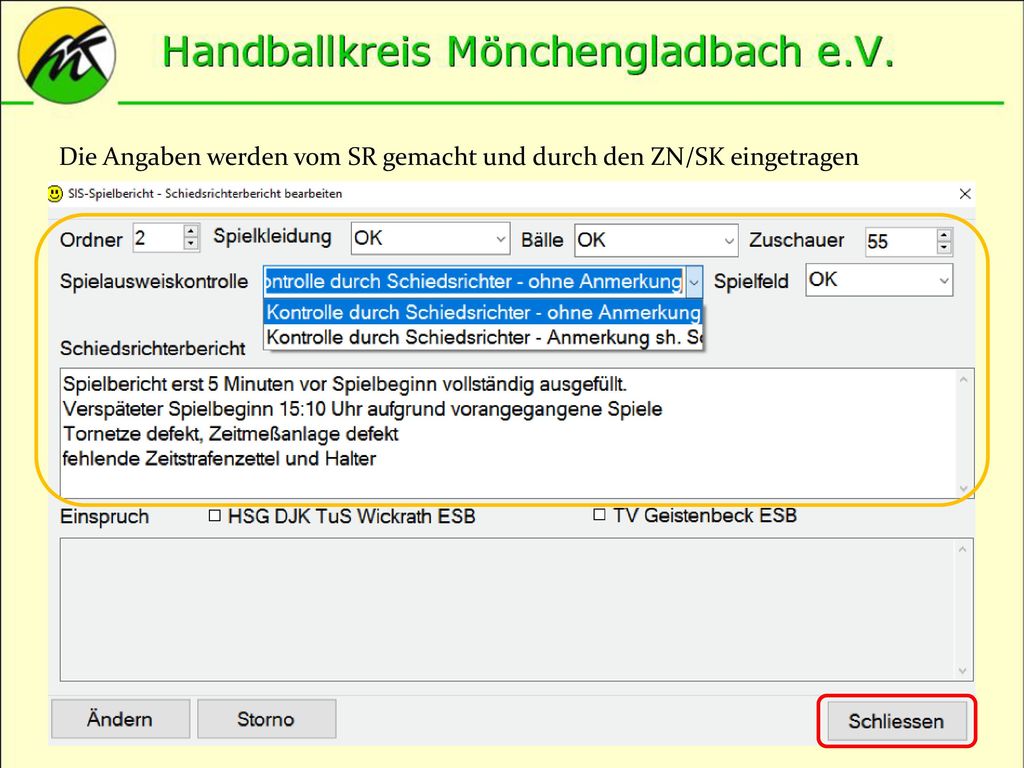Collapse the Spielausweiskontrolle dropdown arrow
Image resolution: width=1024 pixels, height=768 pixels.
[694, 282]
